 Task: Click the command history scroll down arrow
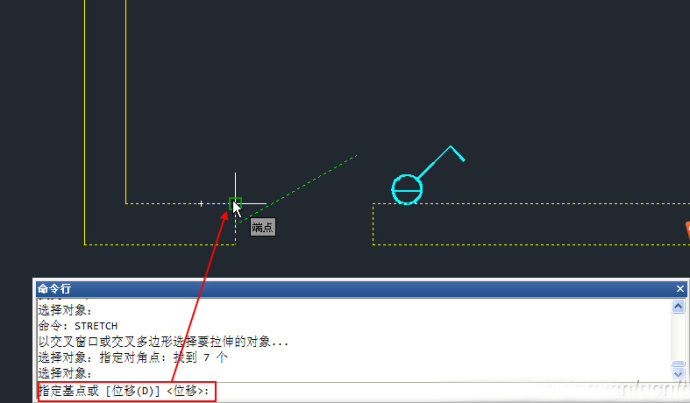pos(678,374)
